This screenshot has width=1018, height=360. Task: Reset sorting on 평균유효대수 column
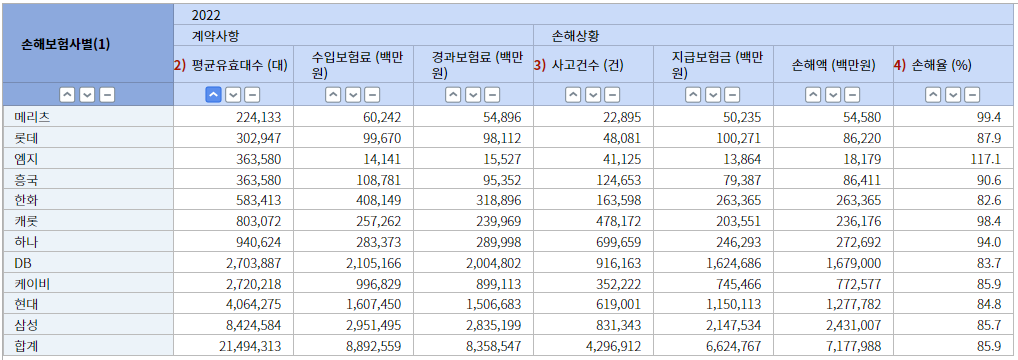(x=252, y=95)
